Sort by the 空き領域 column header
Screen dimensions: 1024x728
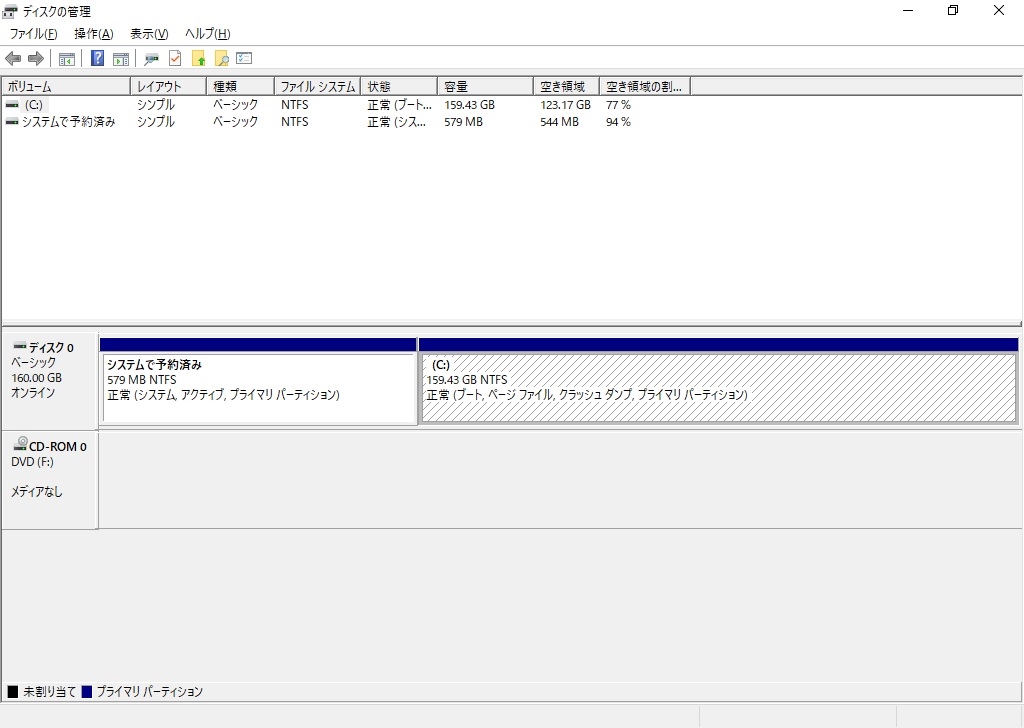coord(566,86)
